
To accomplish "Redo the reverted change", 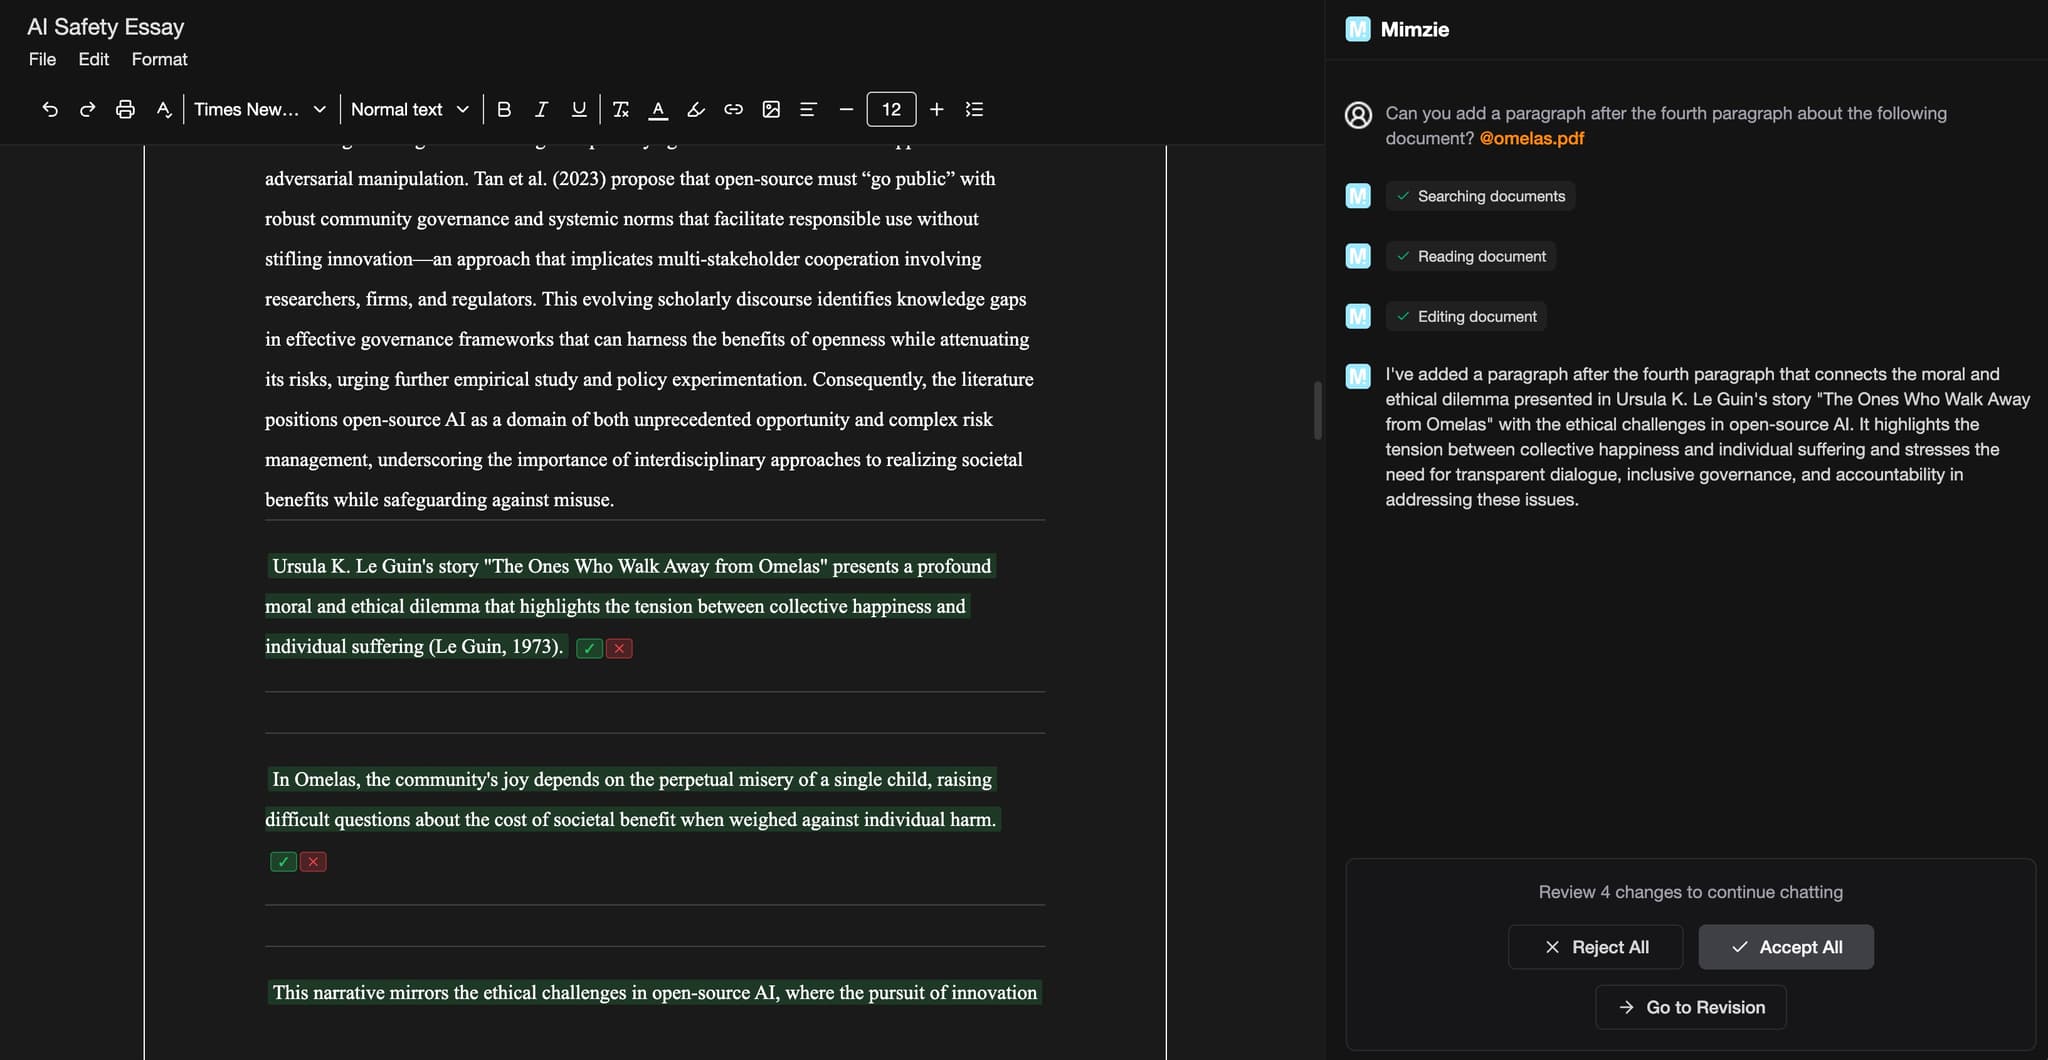I will (x=87, y=109).
